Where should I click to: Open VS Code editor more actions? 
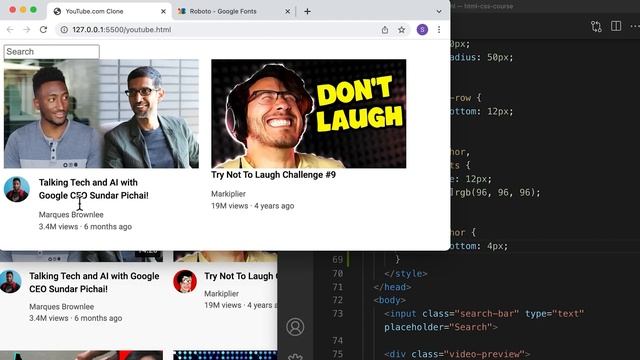point(635,26)
